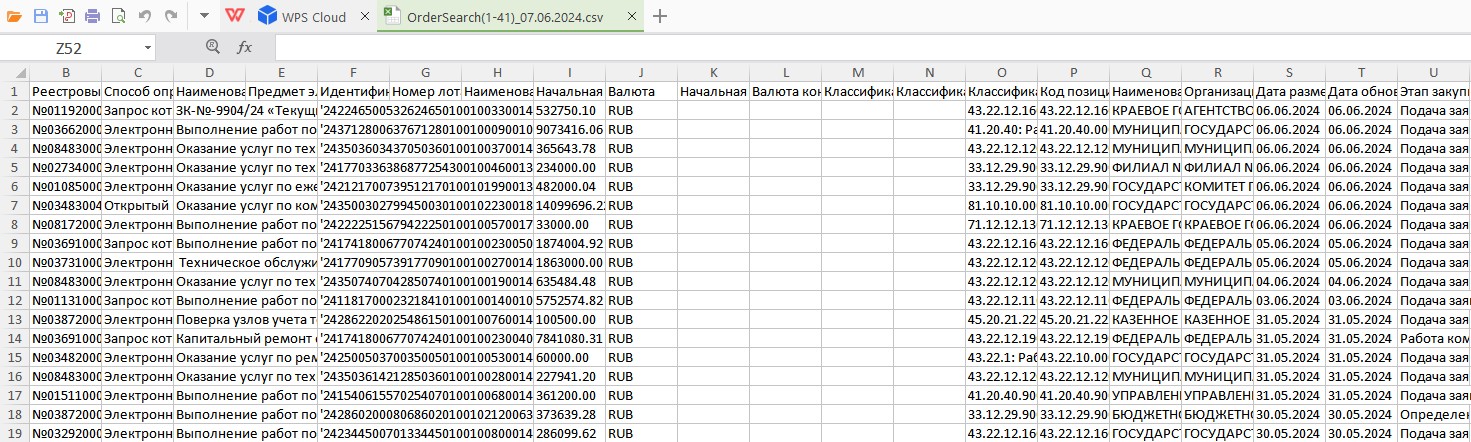Click the header cell 'Номер лот'
This screenshot has width=1471, height=442.
[425, 91]
